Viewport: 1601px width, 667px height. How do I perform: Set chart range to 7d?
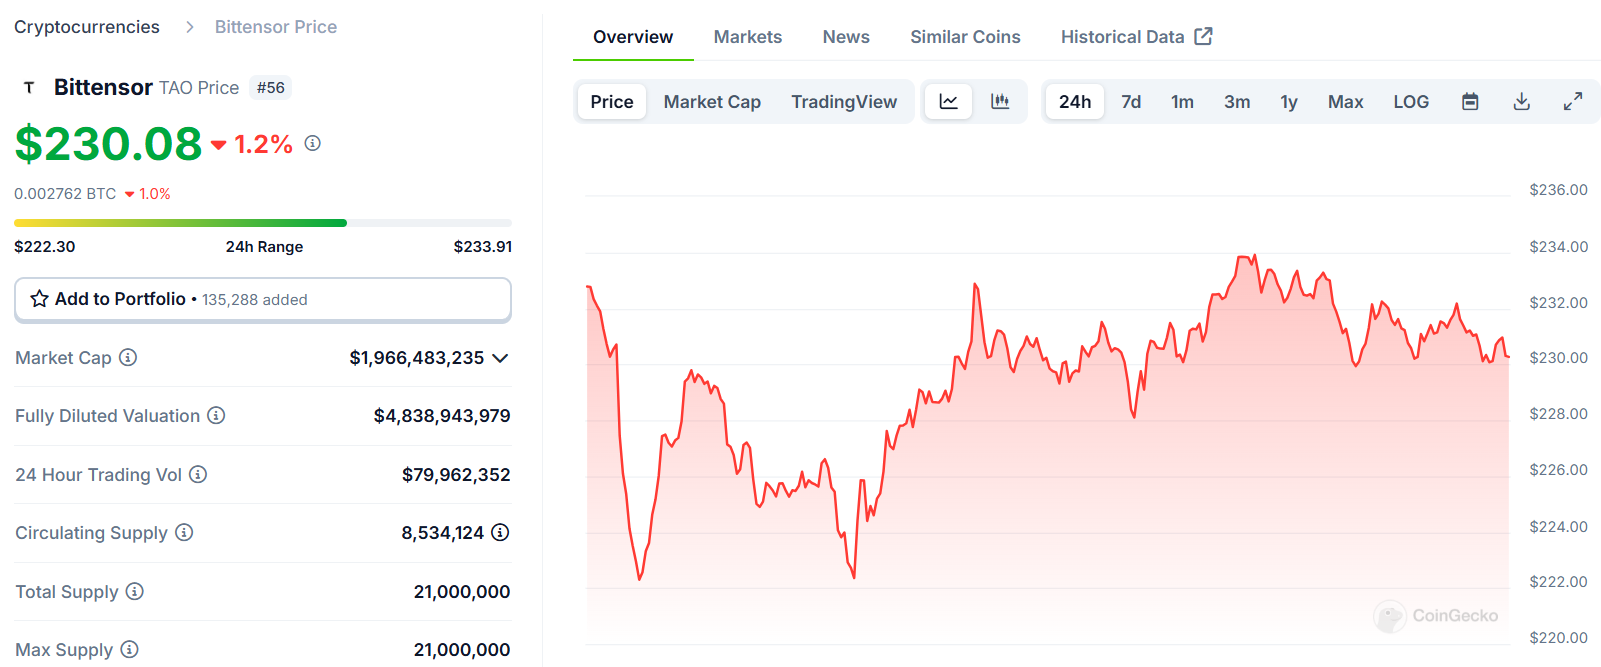[x=1131, y=101]
